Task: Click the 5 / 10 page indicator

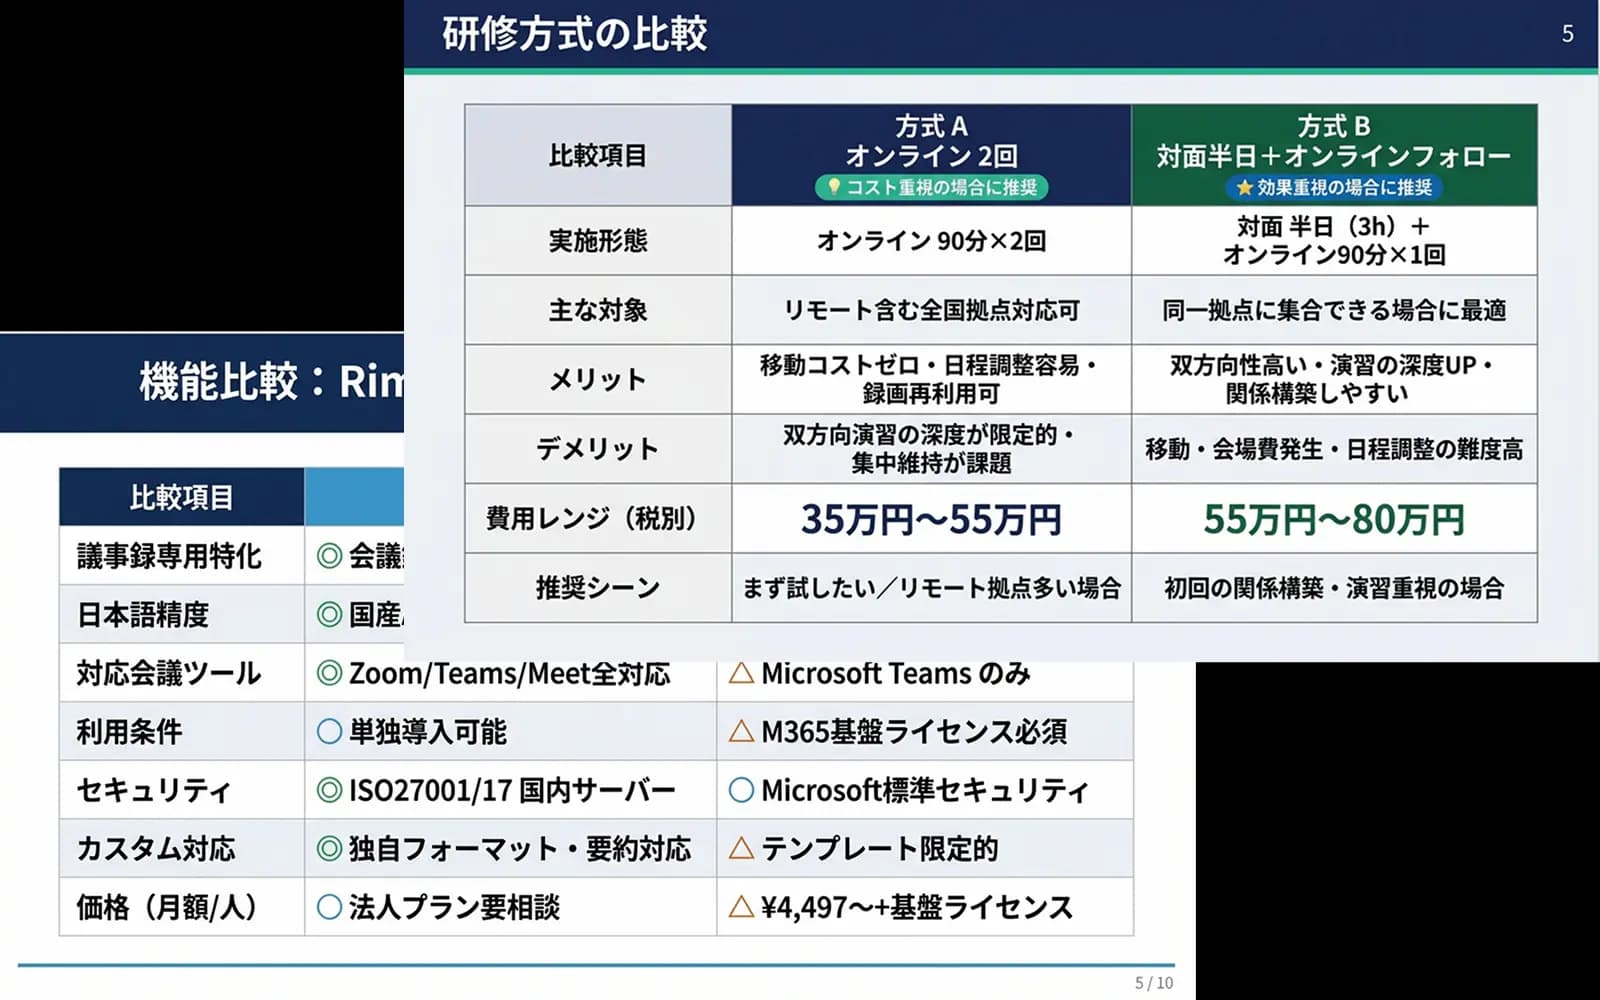Action: [x=1153, y=983]
